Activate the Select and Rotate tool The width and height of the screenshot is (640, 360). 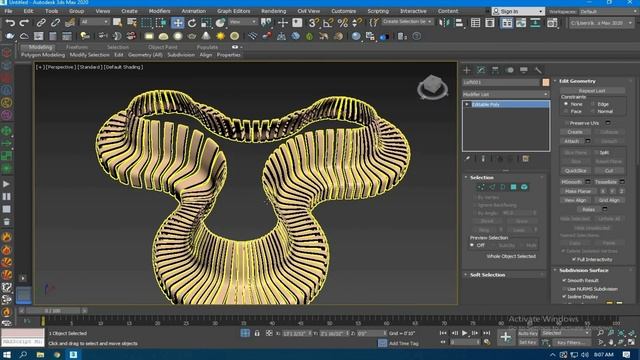[x=192, y=23]
